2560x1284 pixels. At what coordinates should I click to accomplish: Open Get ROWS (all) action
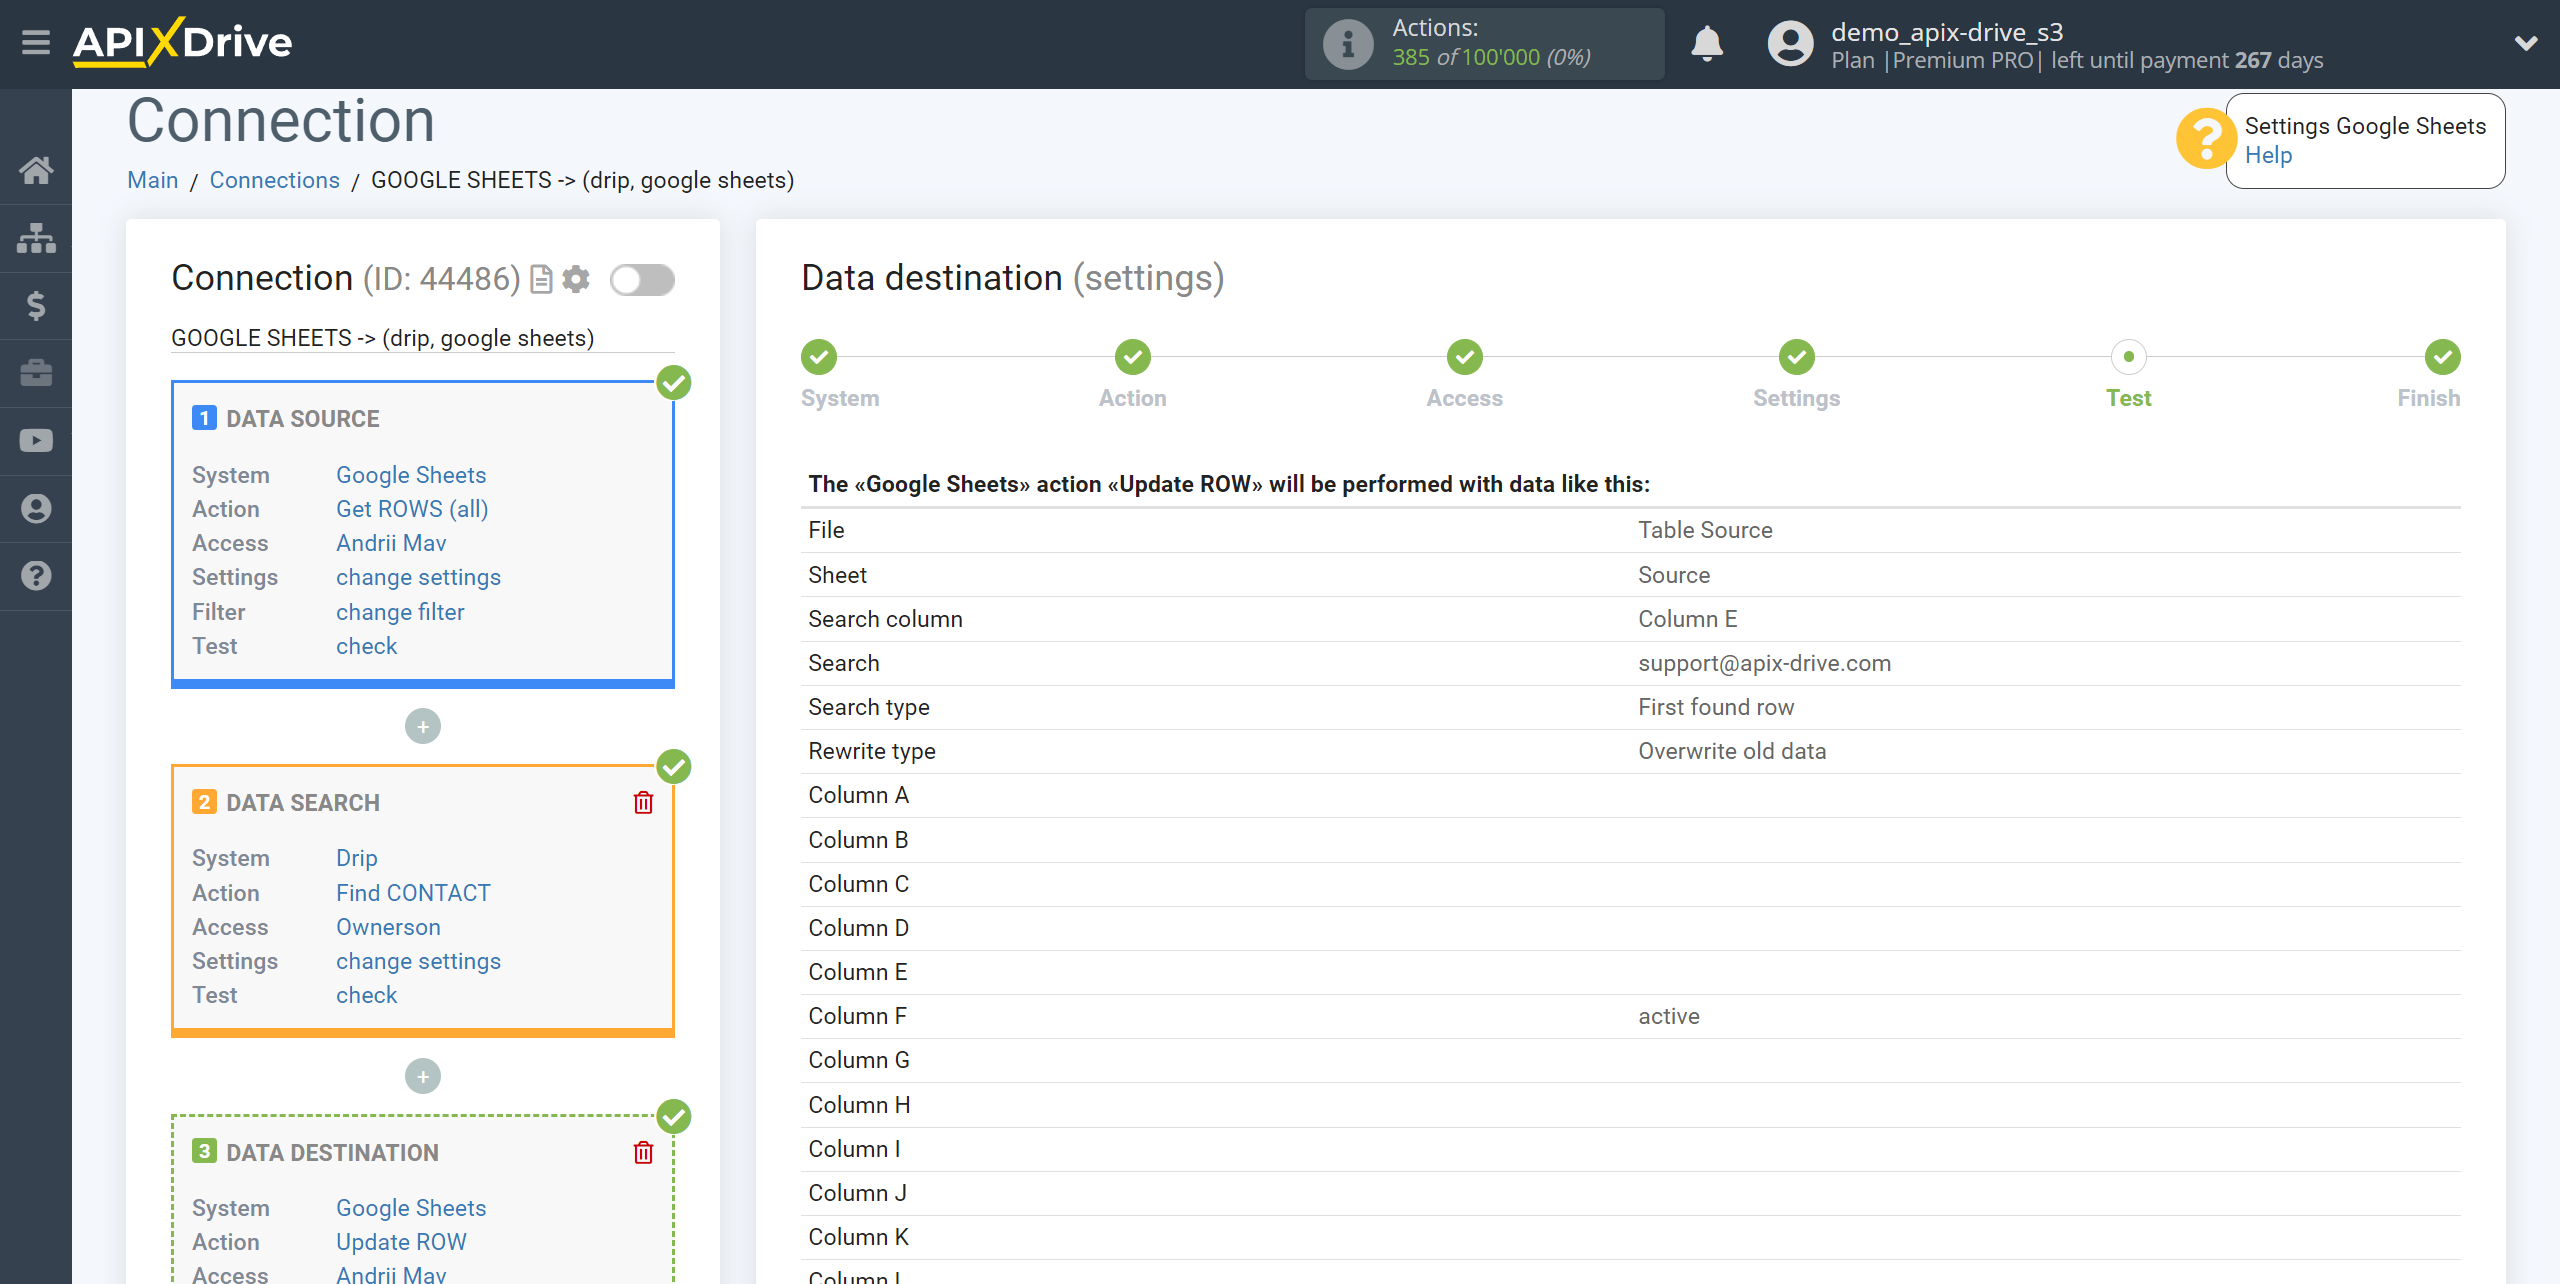[x=412, y=509]
